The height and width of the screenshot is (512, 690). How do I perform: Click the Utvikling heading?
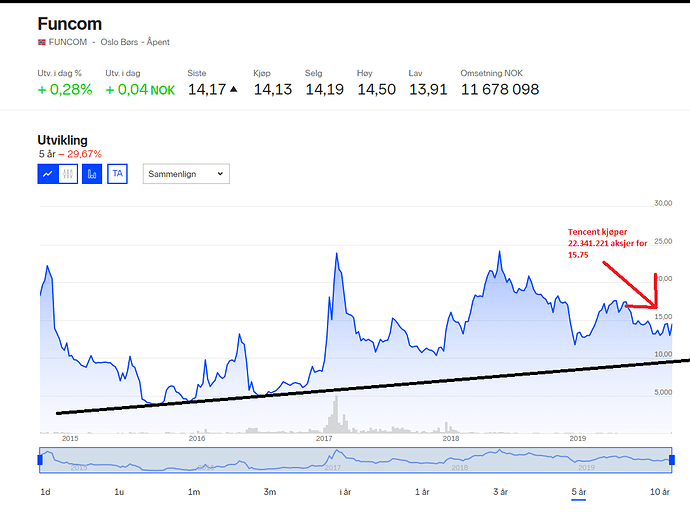[62, 140]
